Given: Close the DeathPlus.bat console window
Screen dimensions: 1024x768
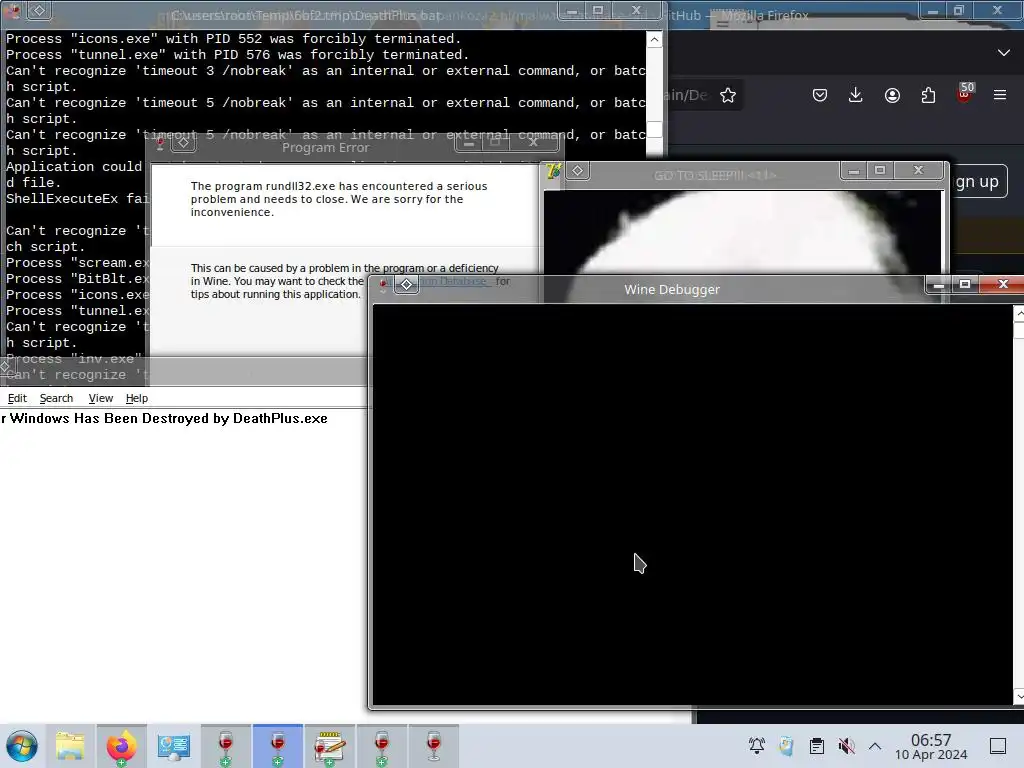Looking at the screenshot, I should (636, 10).
